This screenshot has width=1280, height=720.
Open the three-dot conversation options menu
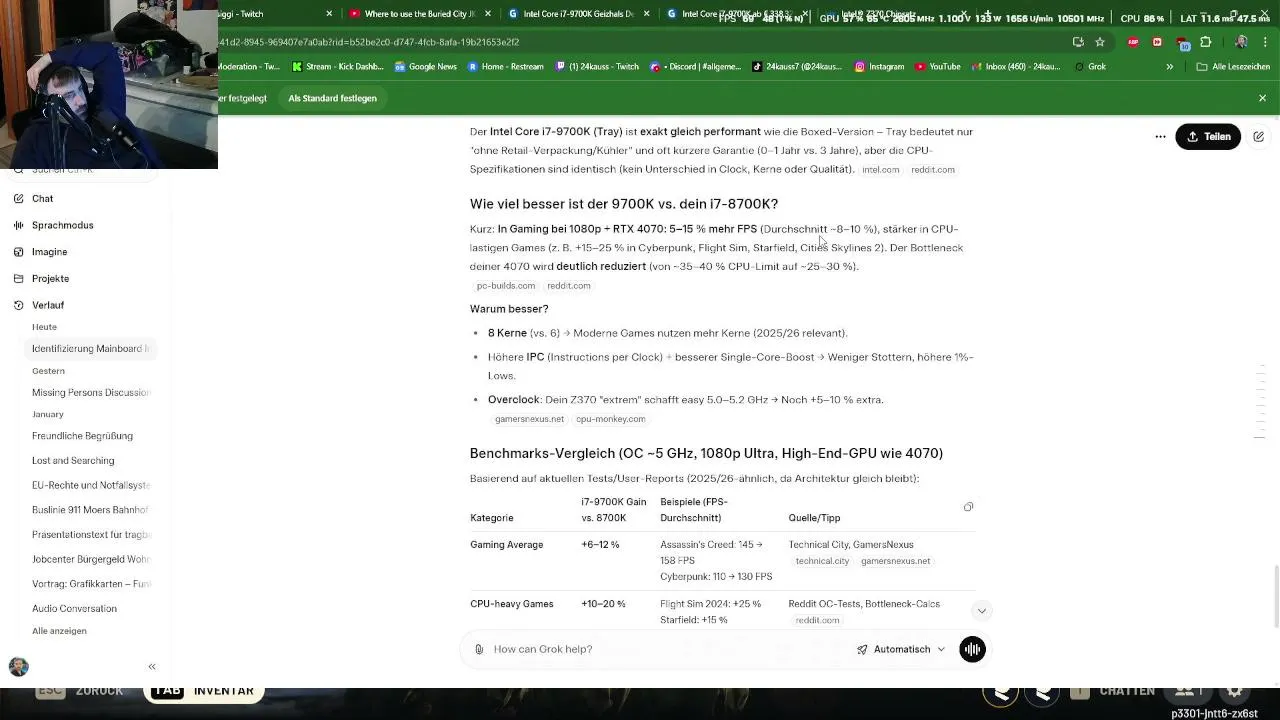(1160, 137)
